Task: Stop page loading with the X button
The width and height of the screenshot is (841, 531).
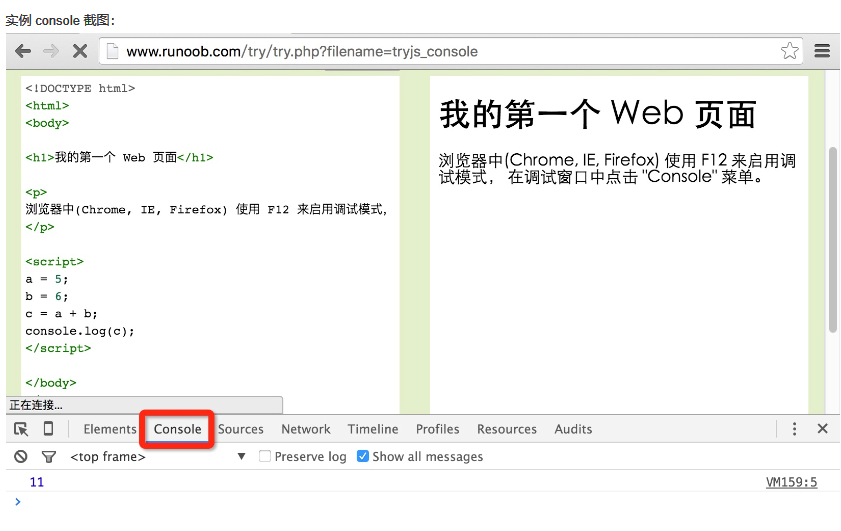Action: click(80, 51)
